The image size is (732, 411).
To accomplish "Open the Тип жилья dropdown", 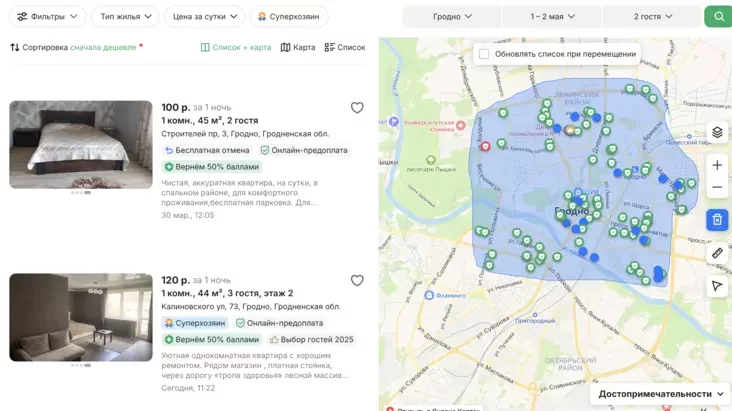I will (x=125, y=17).
